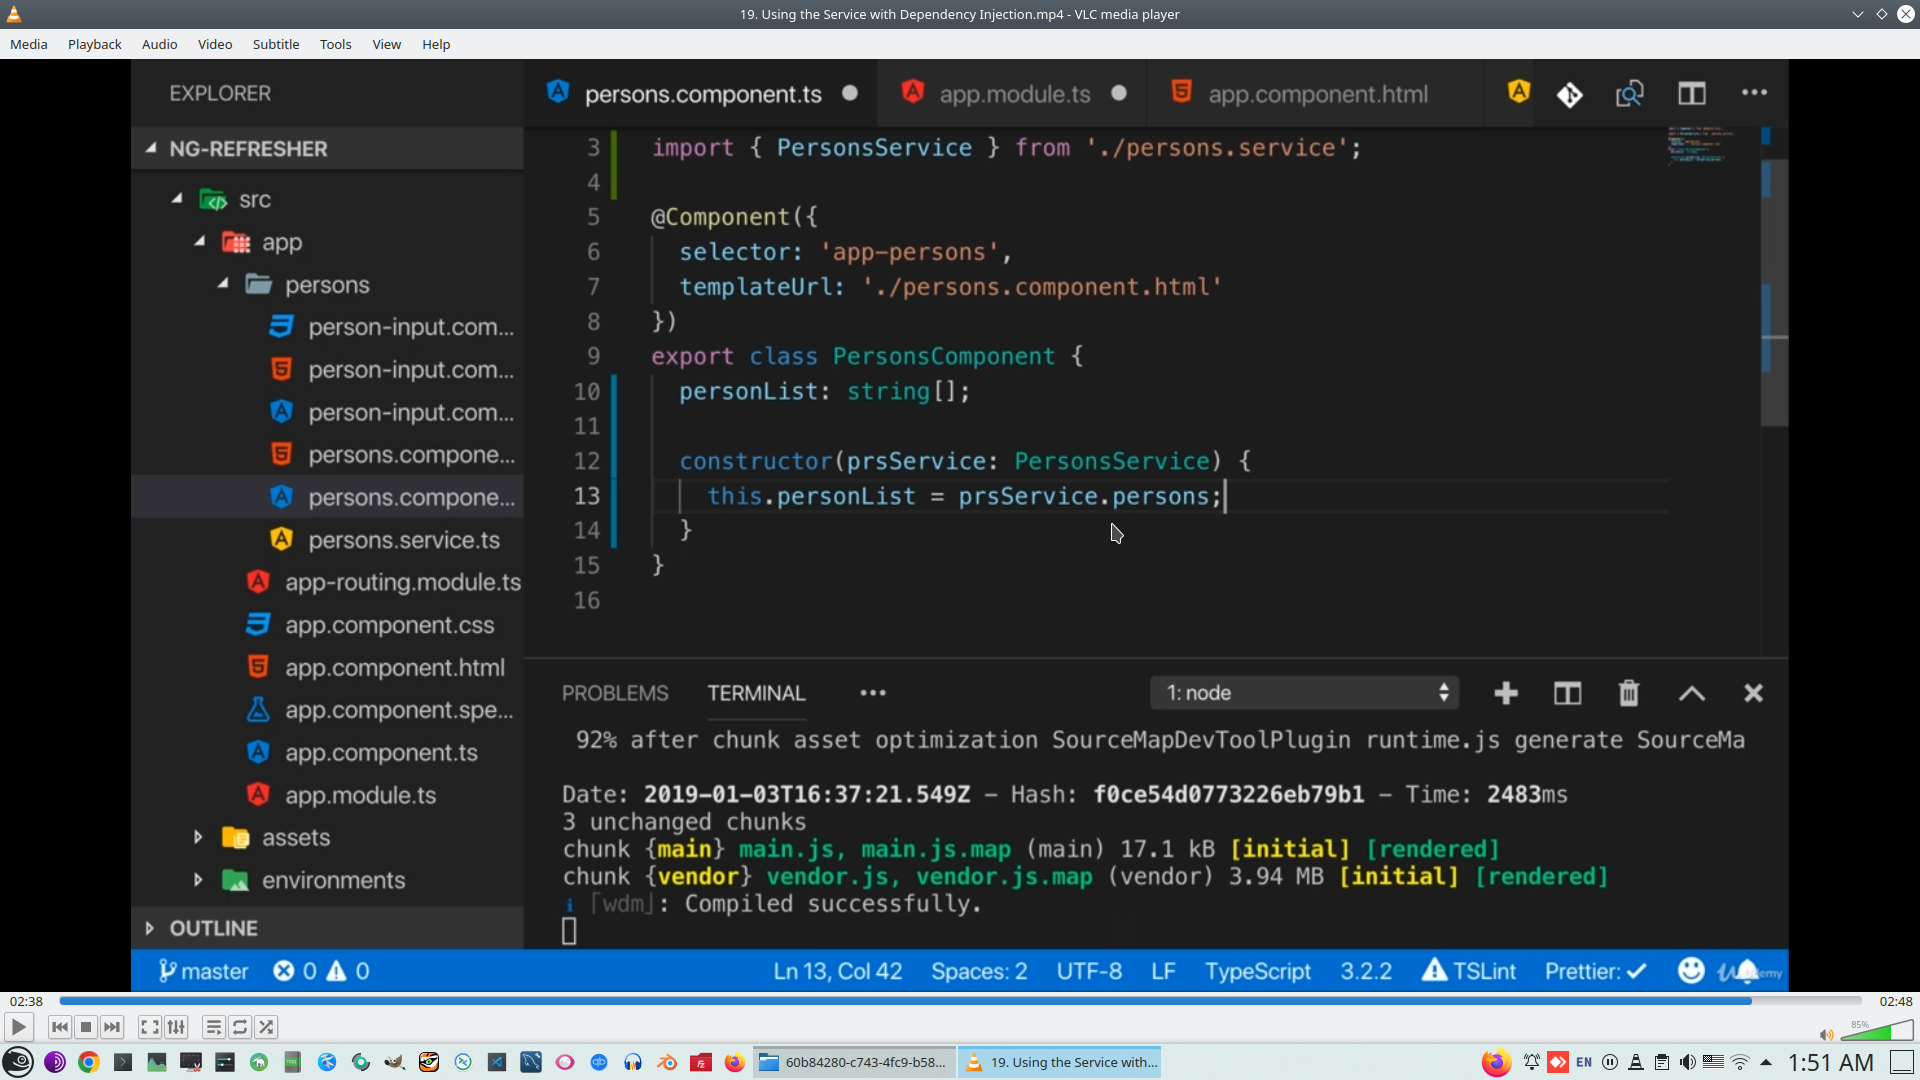
Task: Click the elapsed time 02:38 label
Action: [x=26, y=1001]
